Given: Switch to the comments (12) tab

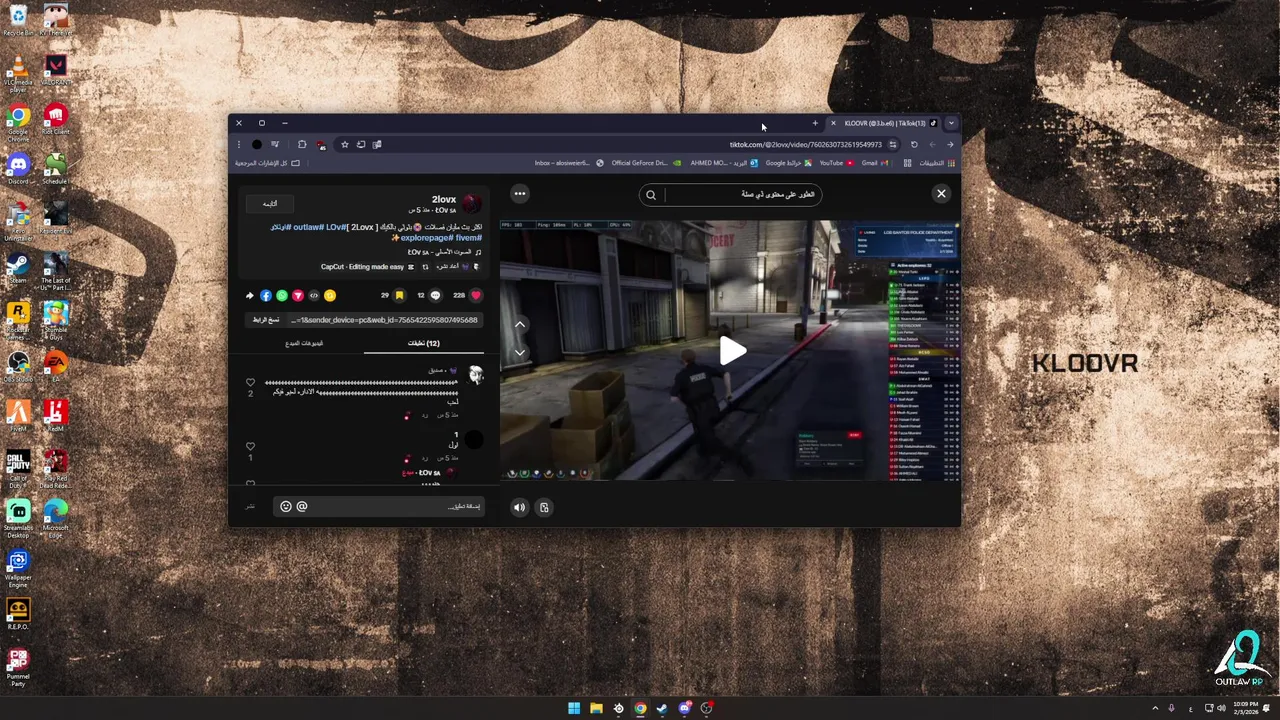Looking at the screenshot, I should pyautogui.click(x=424, y=343).
